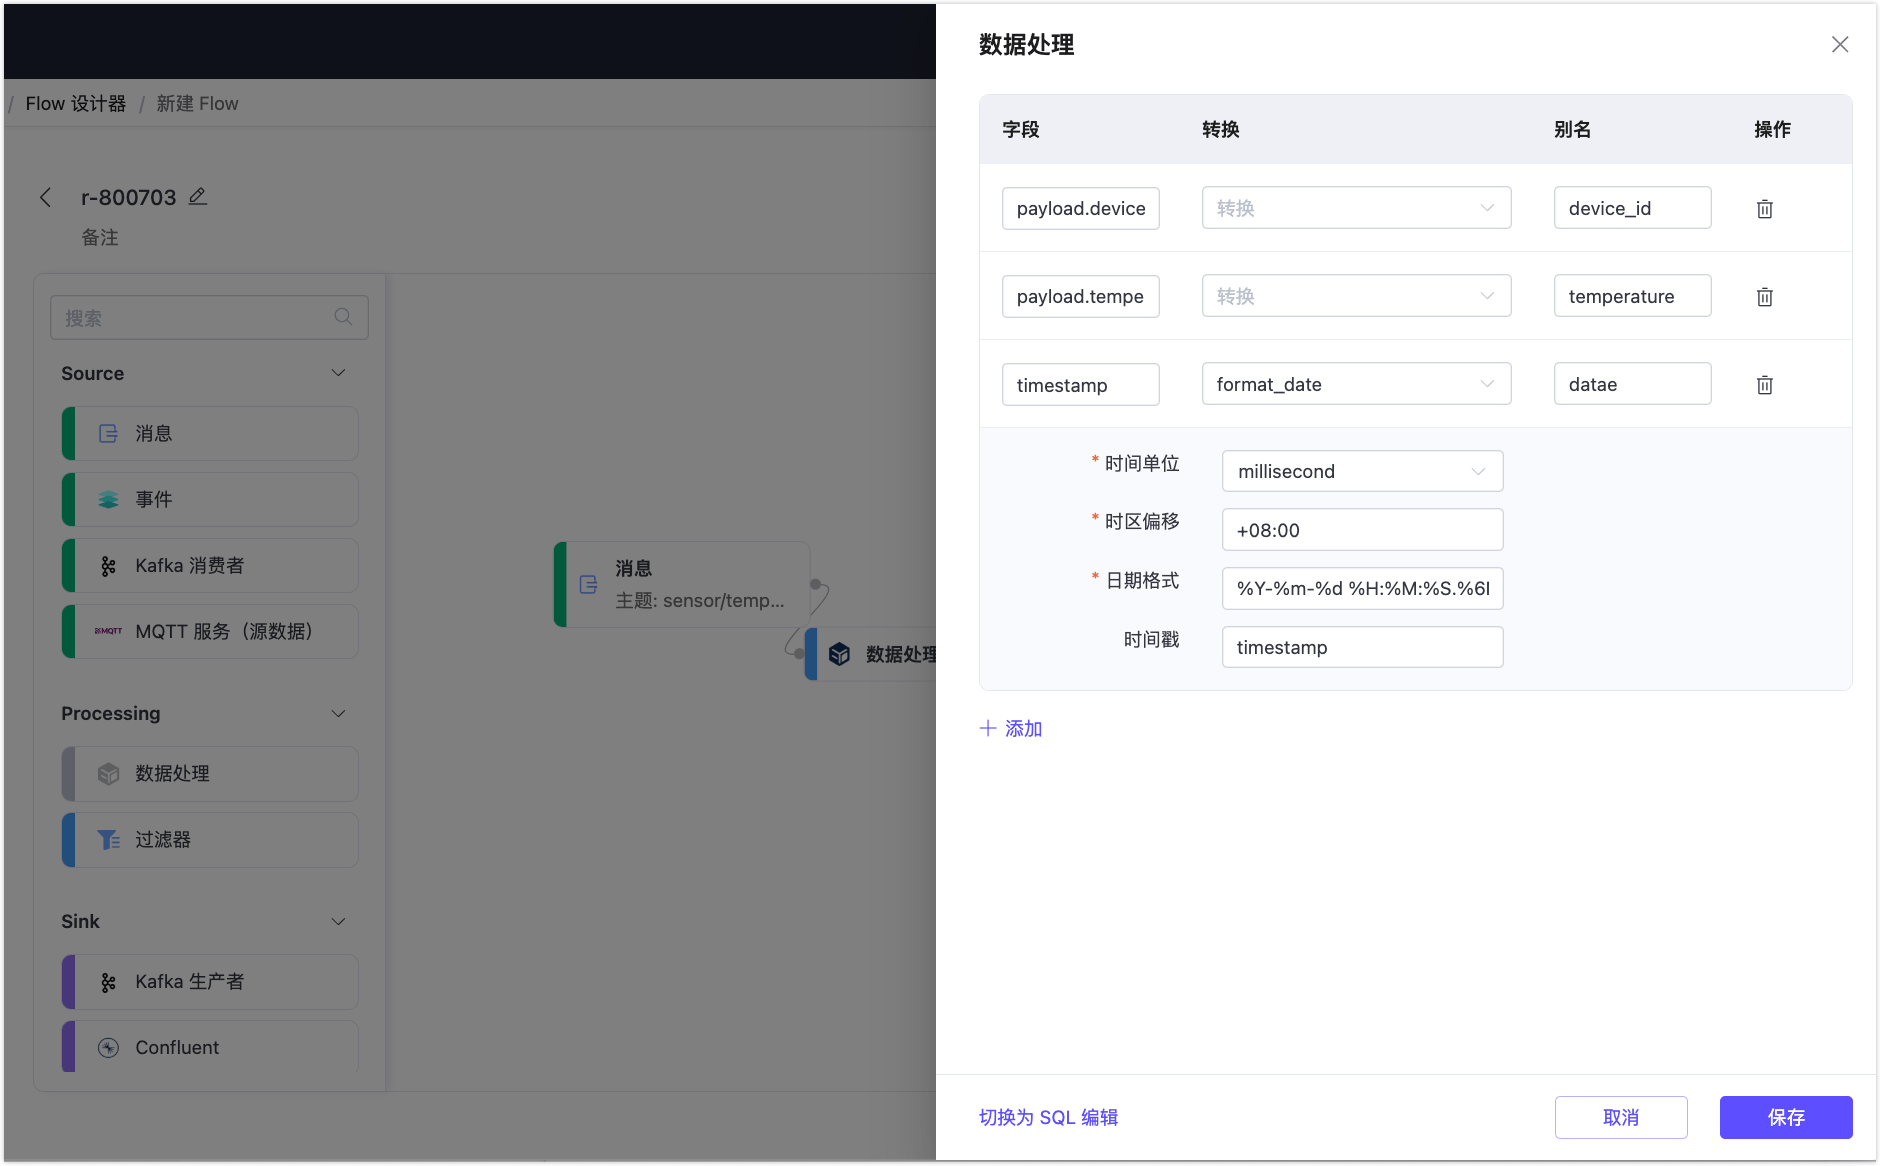Open the 转换 dropdown for payload.device
This screenshot has height=1166, width=1880.
[x=1356, y=207]
